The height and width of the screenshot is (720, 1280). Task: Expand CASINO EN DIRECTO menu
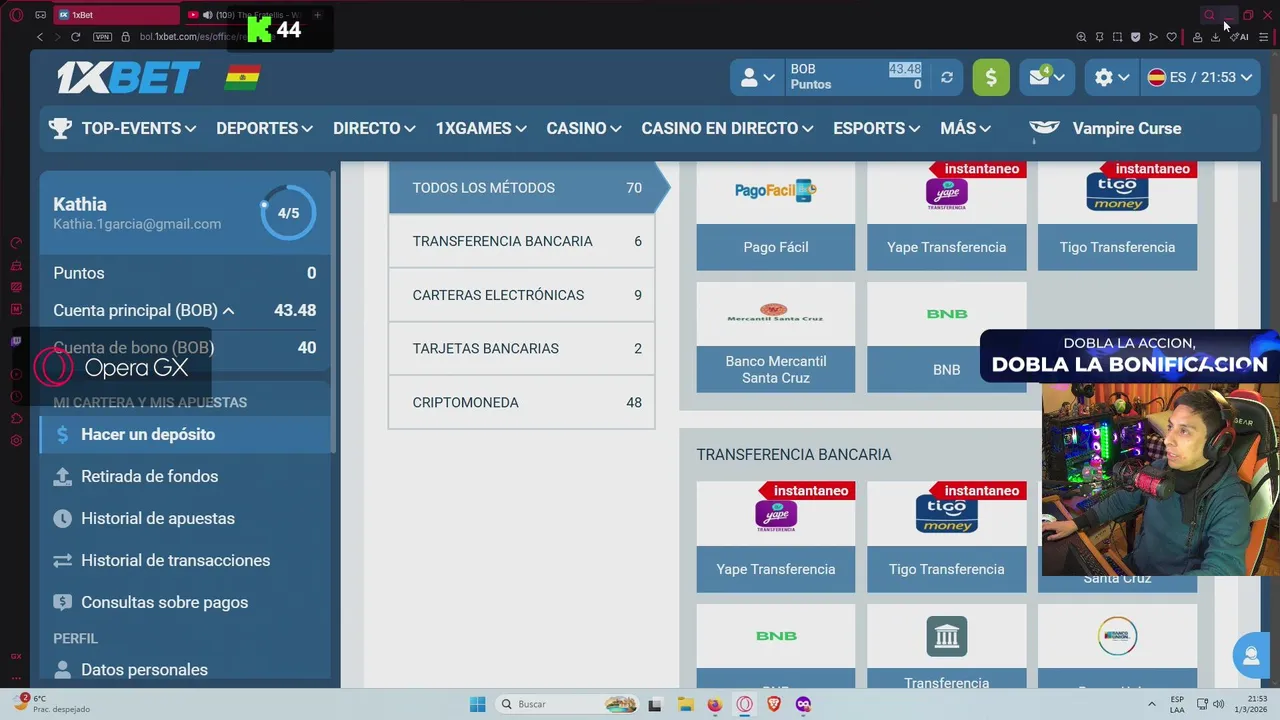(727, 128)
